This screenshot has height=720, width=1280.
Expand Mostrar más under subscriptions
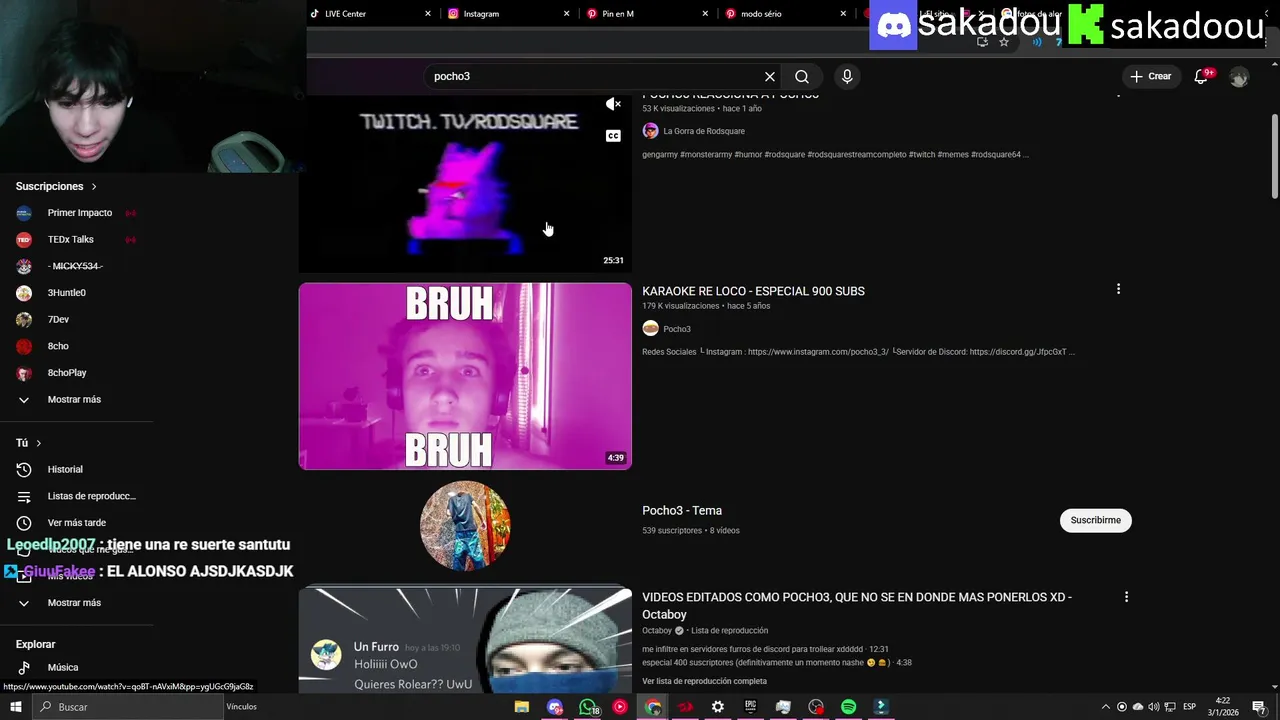(76, 399)
